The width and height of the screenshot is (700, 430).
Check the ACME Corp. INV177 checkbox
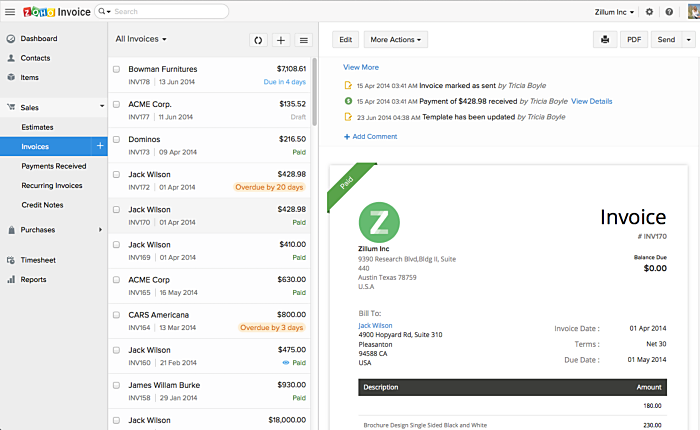117,104
